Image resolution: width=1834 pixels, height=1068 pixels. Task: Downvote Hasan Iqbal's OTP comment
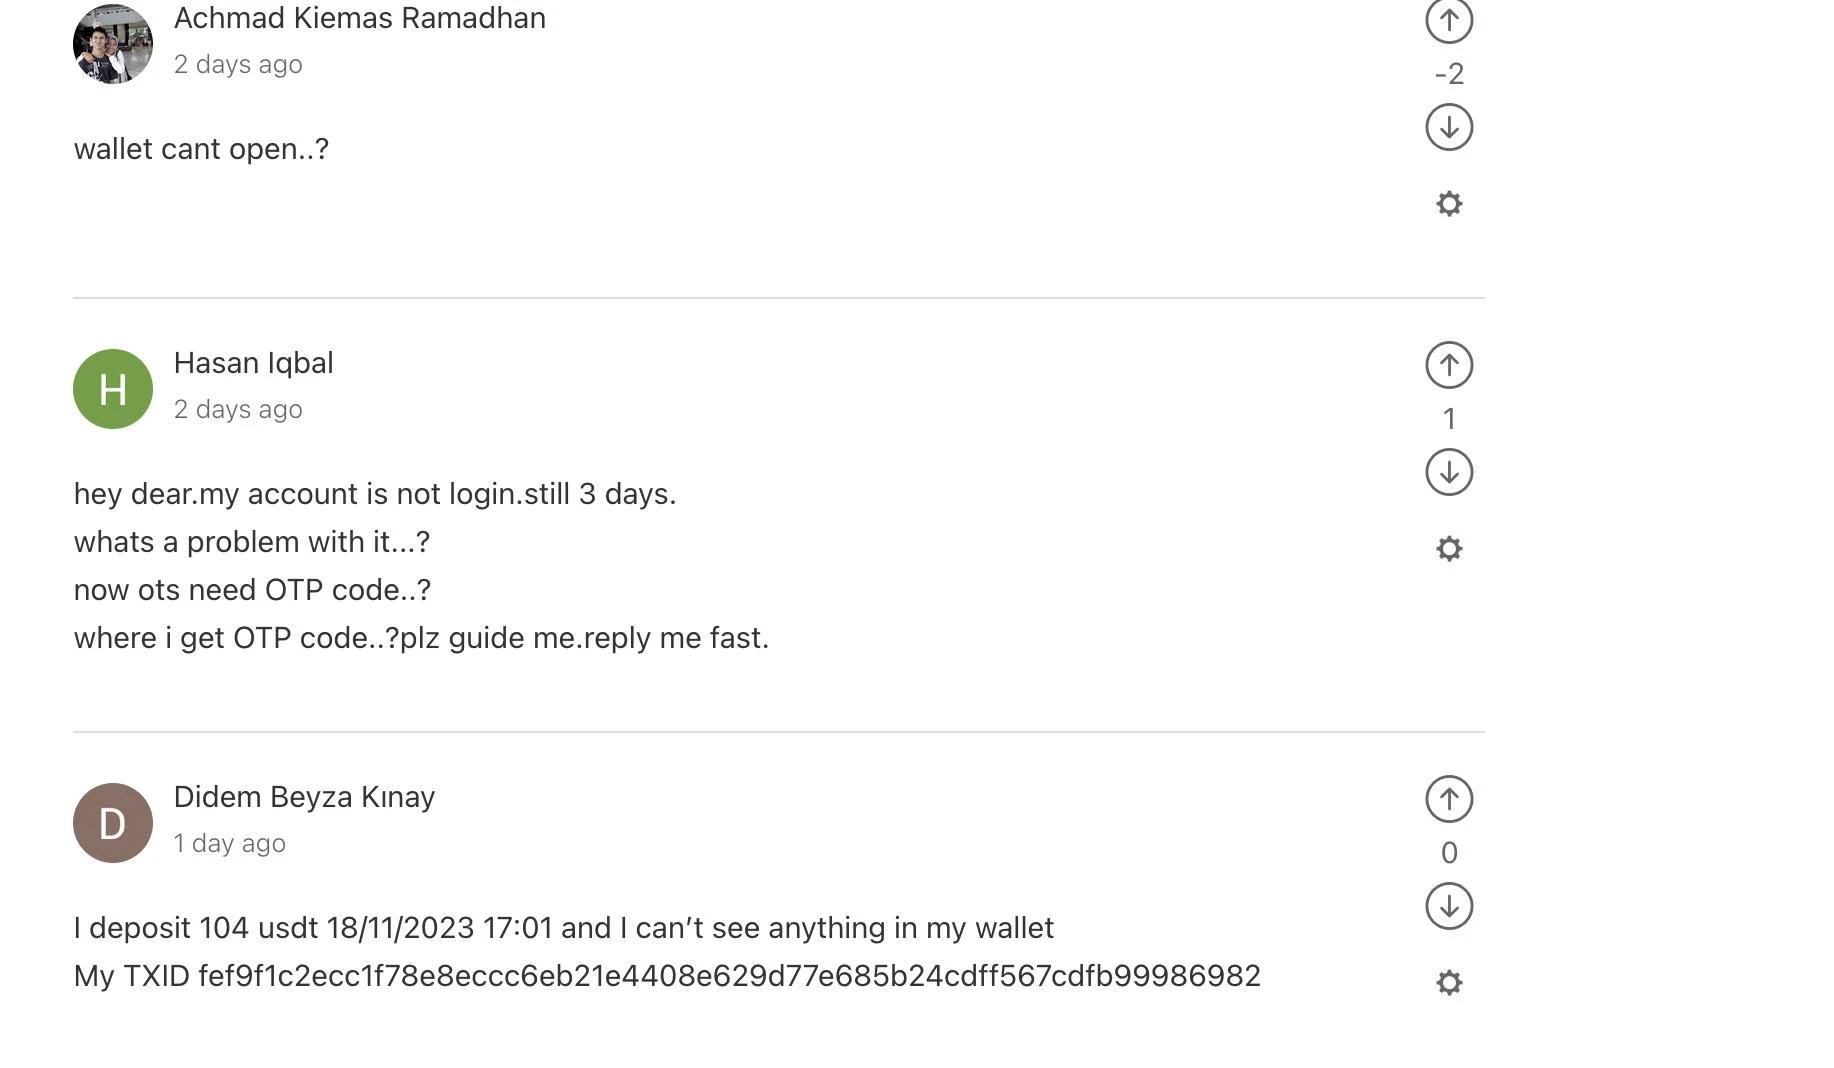1448,472
